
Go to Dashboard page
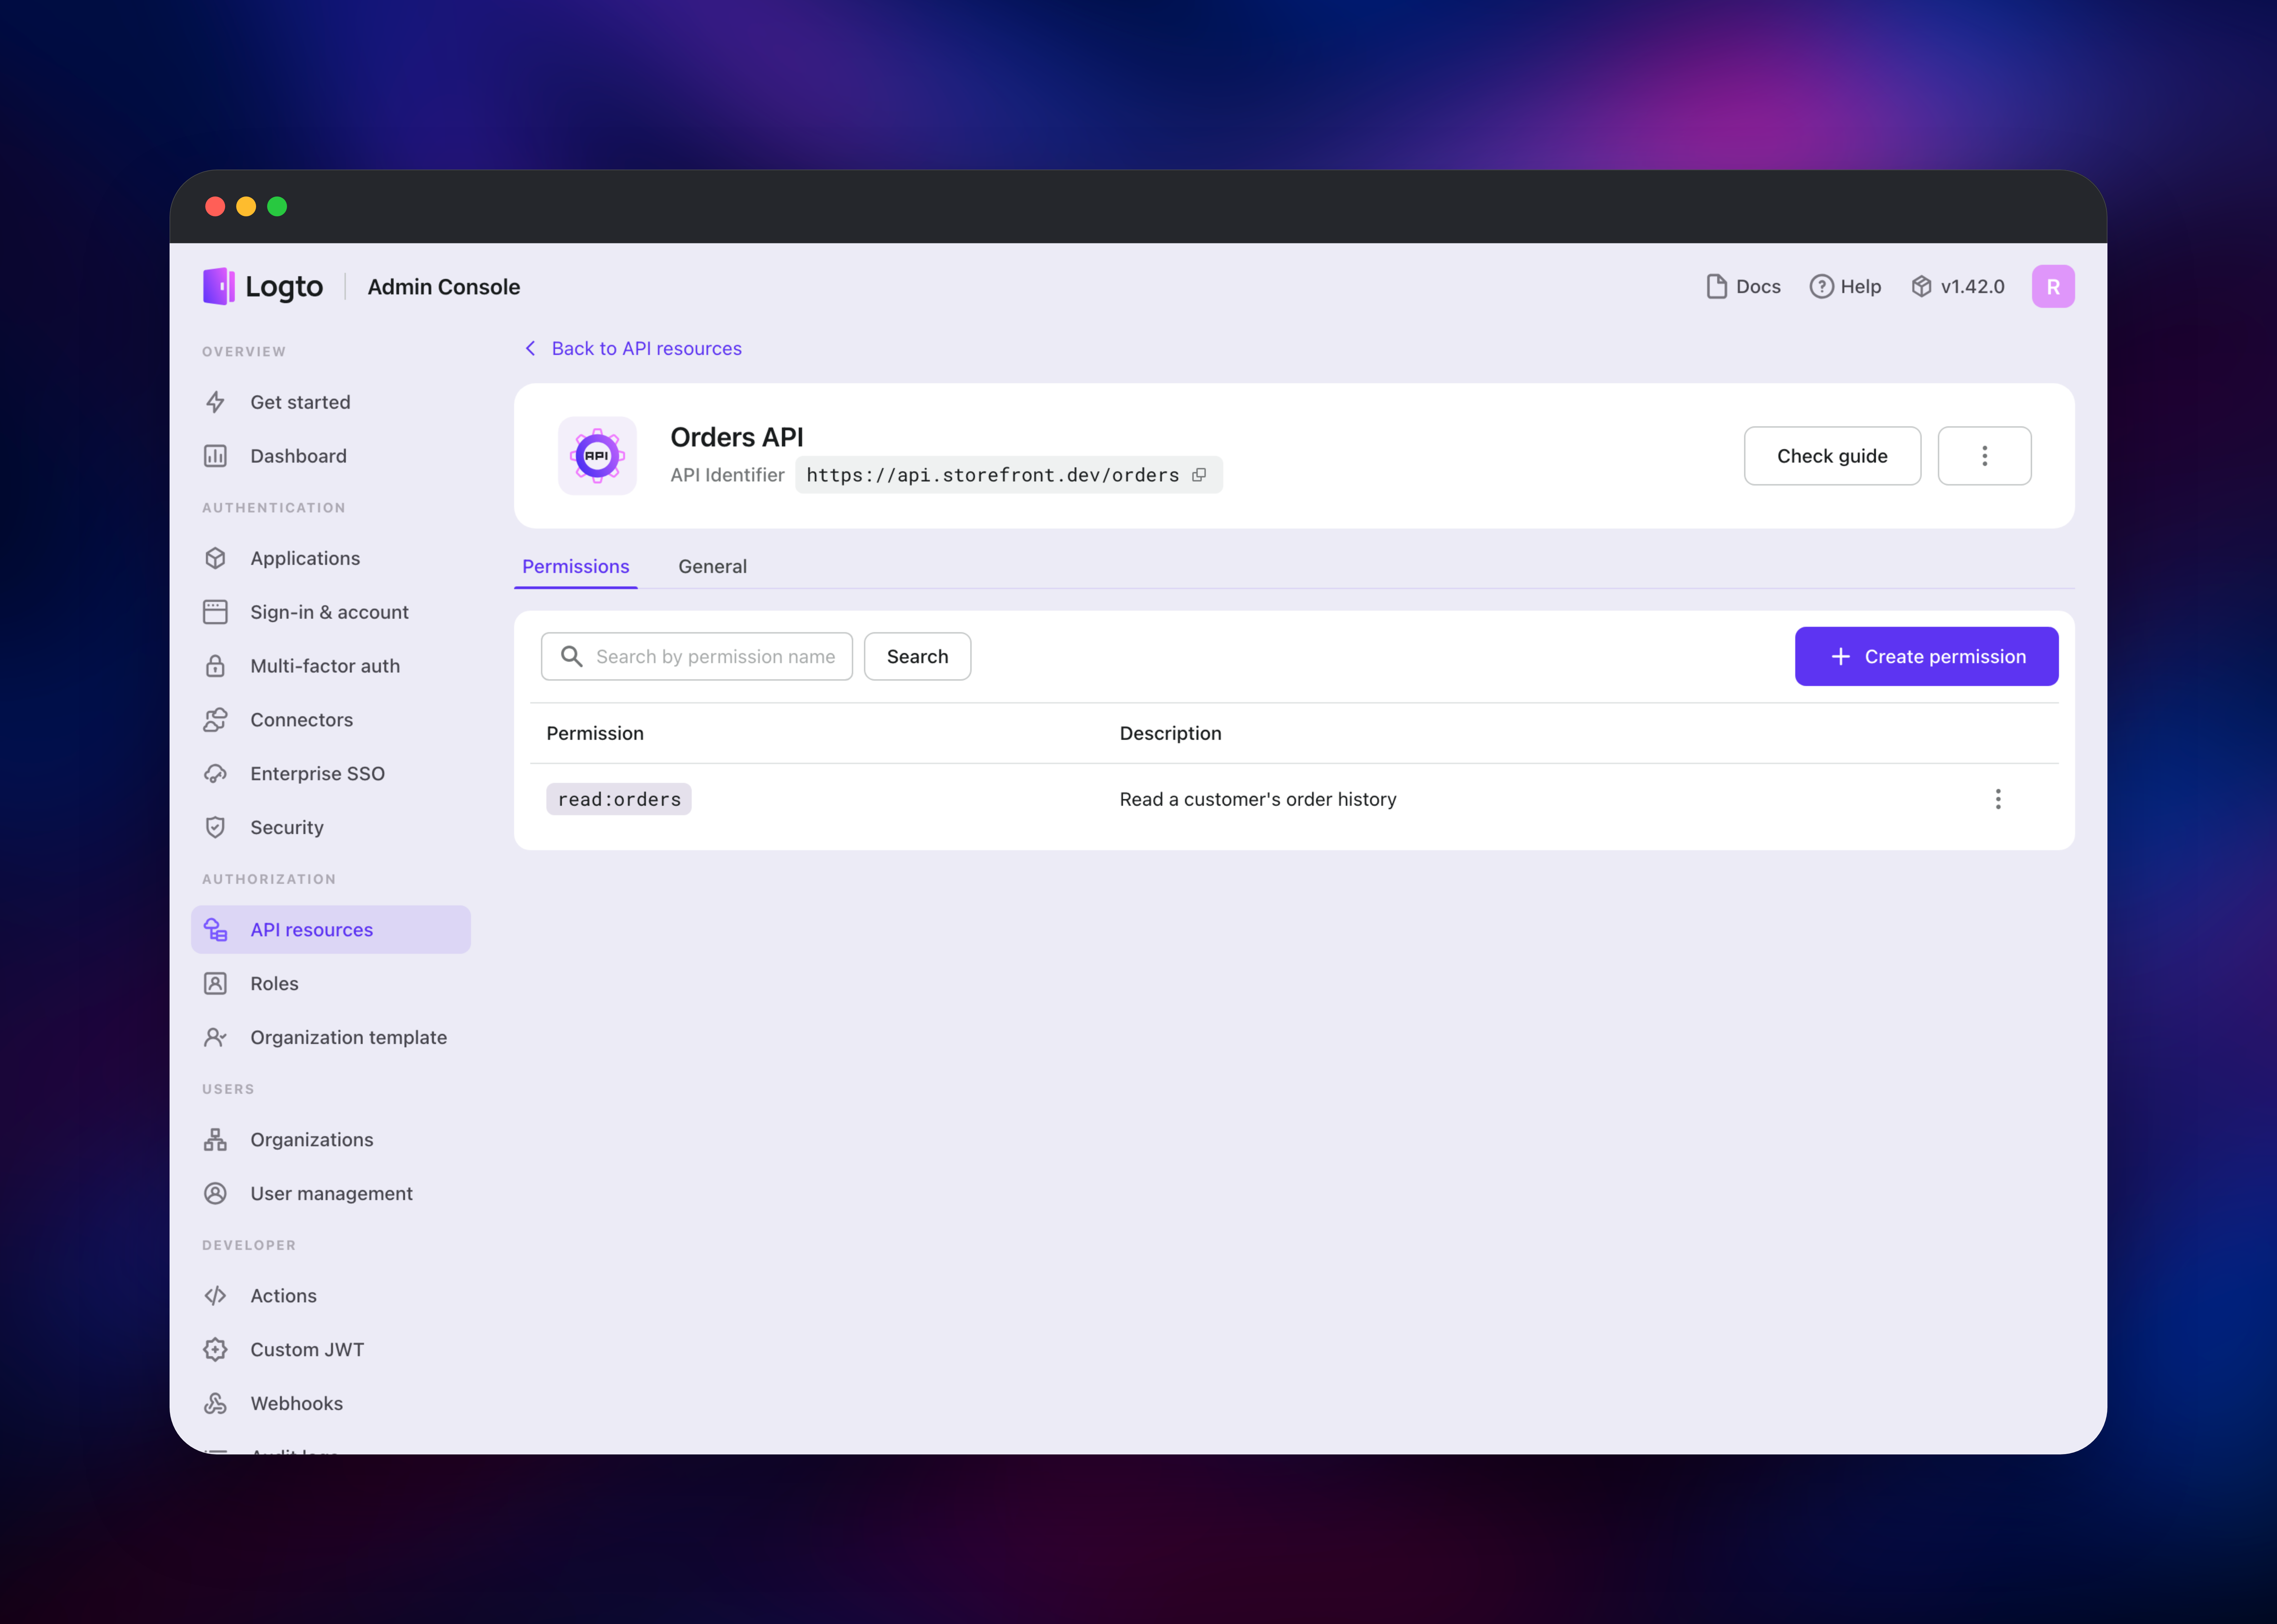331,456
